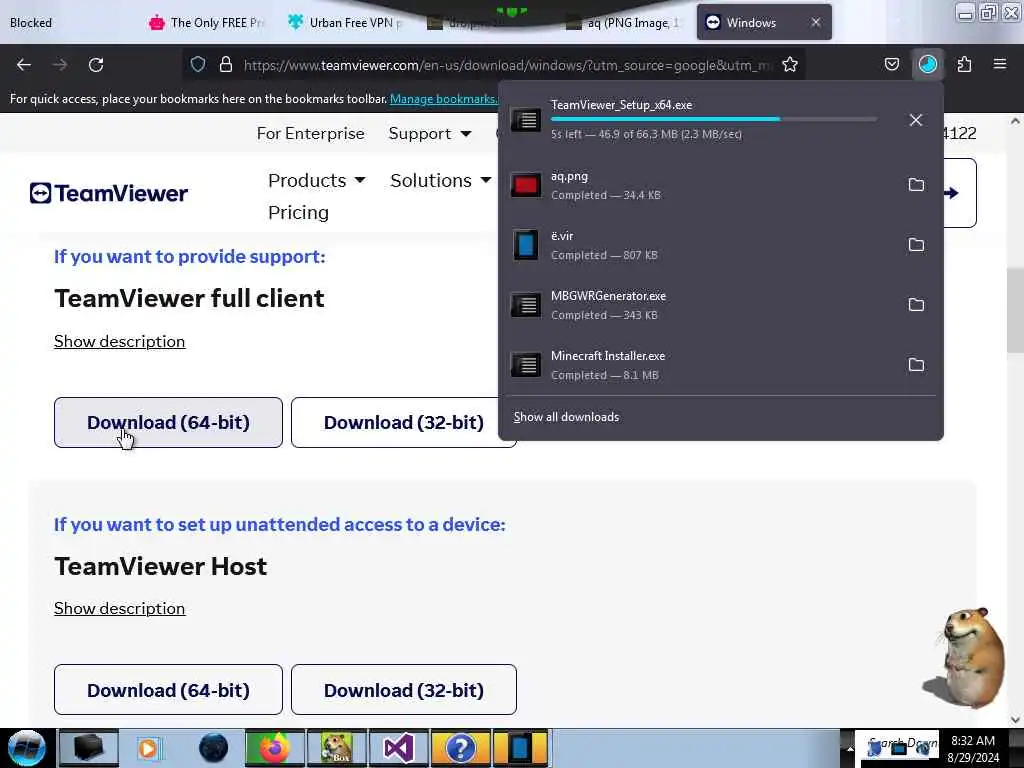Open the Extensions puzzle icon
Screen dimensions: 1024x768
(x=964, y=64)
